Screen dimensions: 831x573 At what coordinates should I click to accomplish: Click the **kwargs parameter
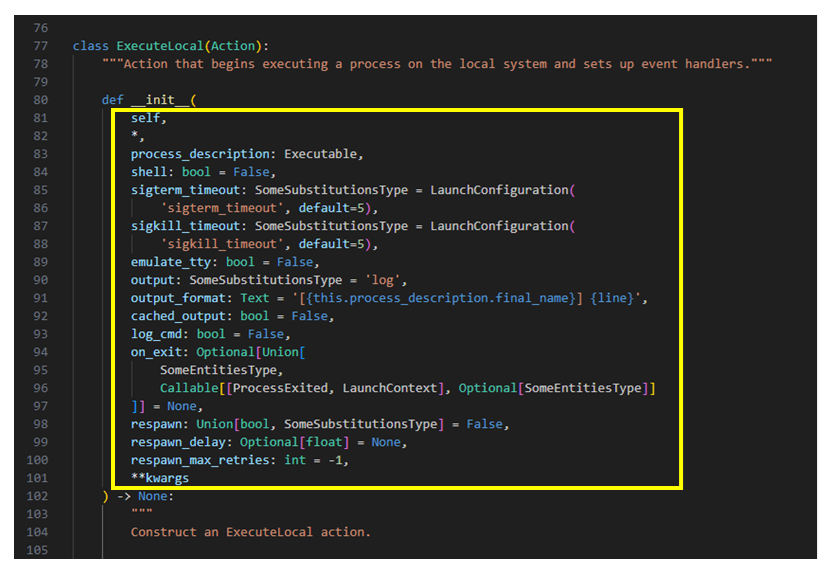160,479
